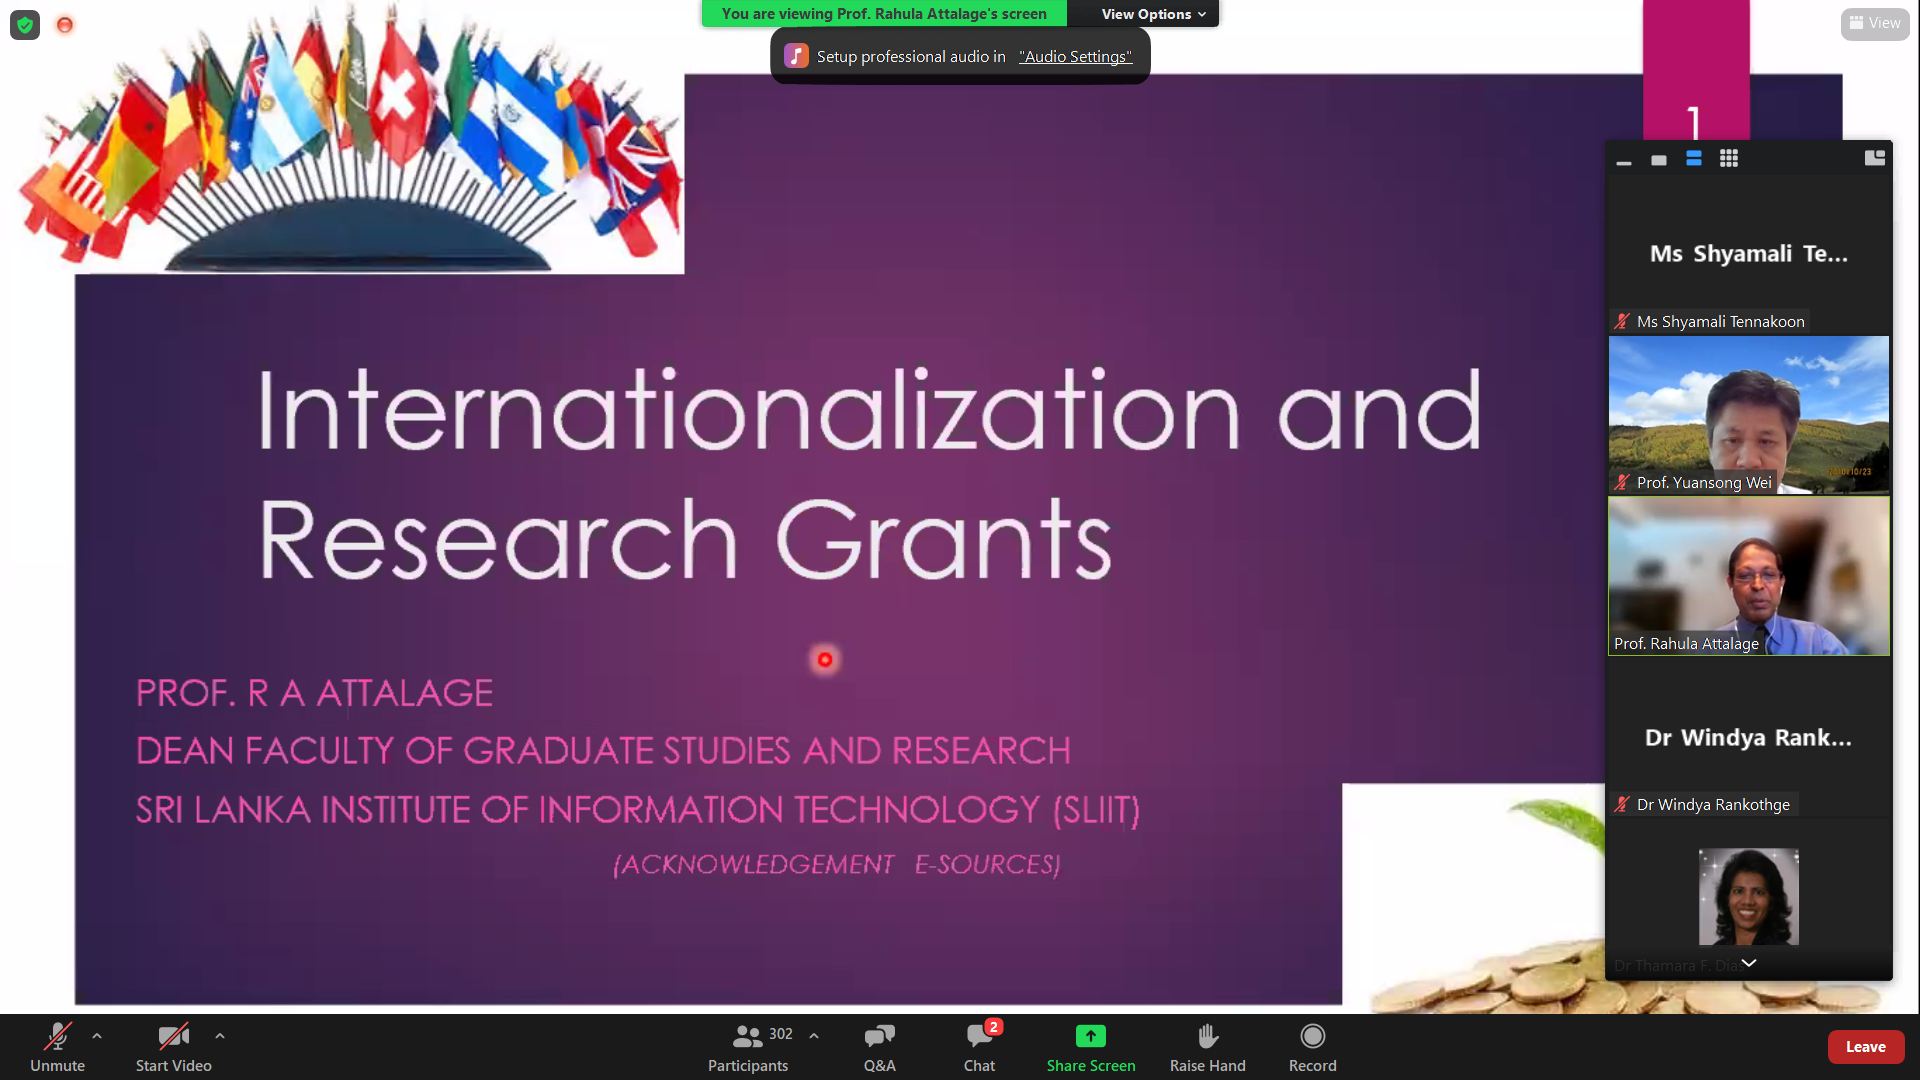Open the "Audio Settings" link
This screenshot has width=1920, height=1080.
(1075, 57)
